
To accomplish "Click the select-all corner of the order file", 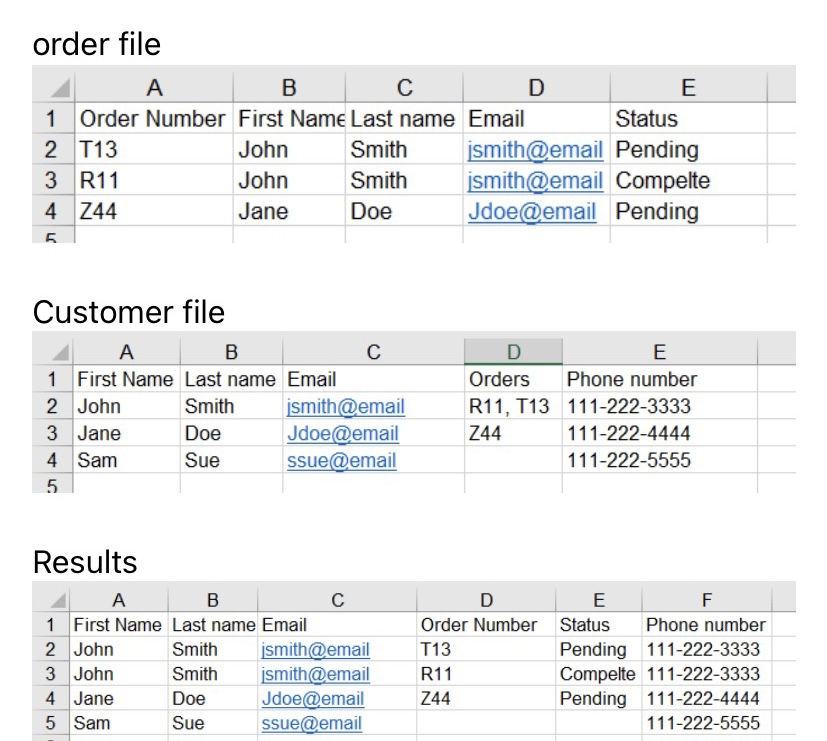I will [x=53, y=87].
